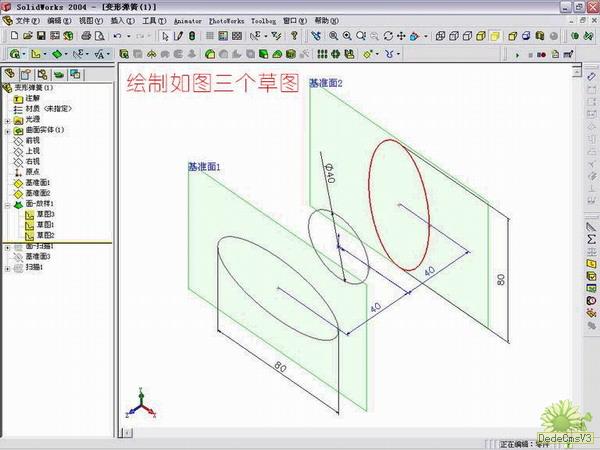600x450 pixels.
Task: Switch to the FeatureManager tree tab icon
Action: click(x=12, y=74)
